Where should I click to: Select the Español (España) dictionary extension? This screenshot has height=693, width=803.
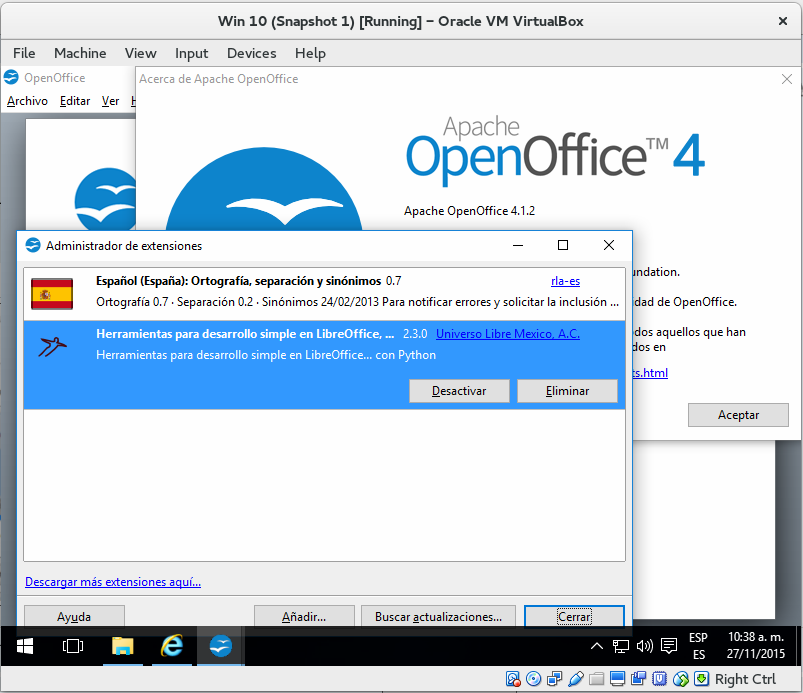click(300, 291)
